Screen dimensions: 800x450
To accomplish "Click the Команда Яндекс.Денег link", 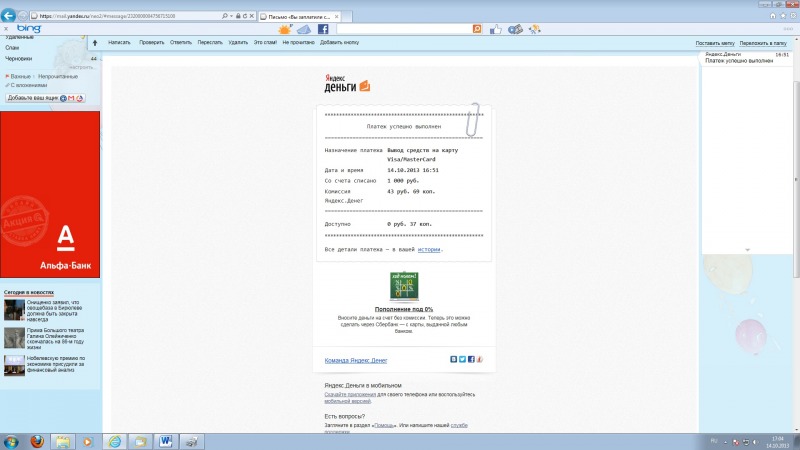I will pos(356,360).
